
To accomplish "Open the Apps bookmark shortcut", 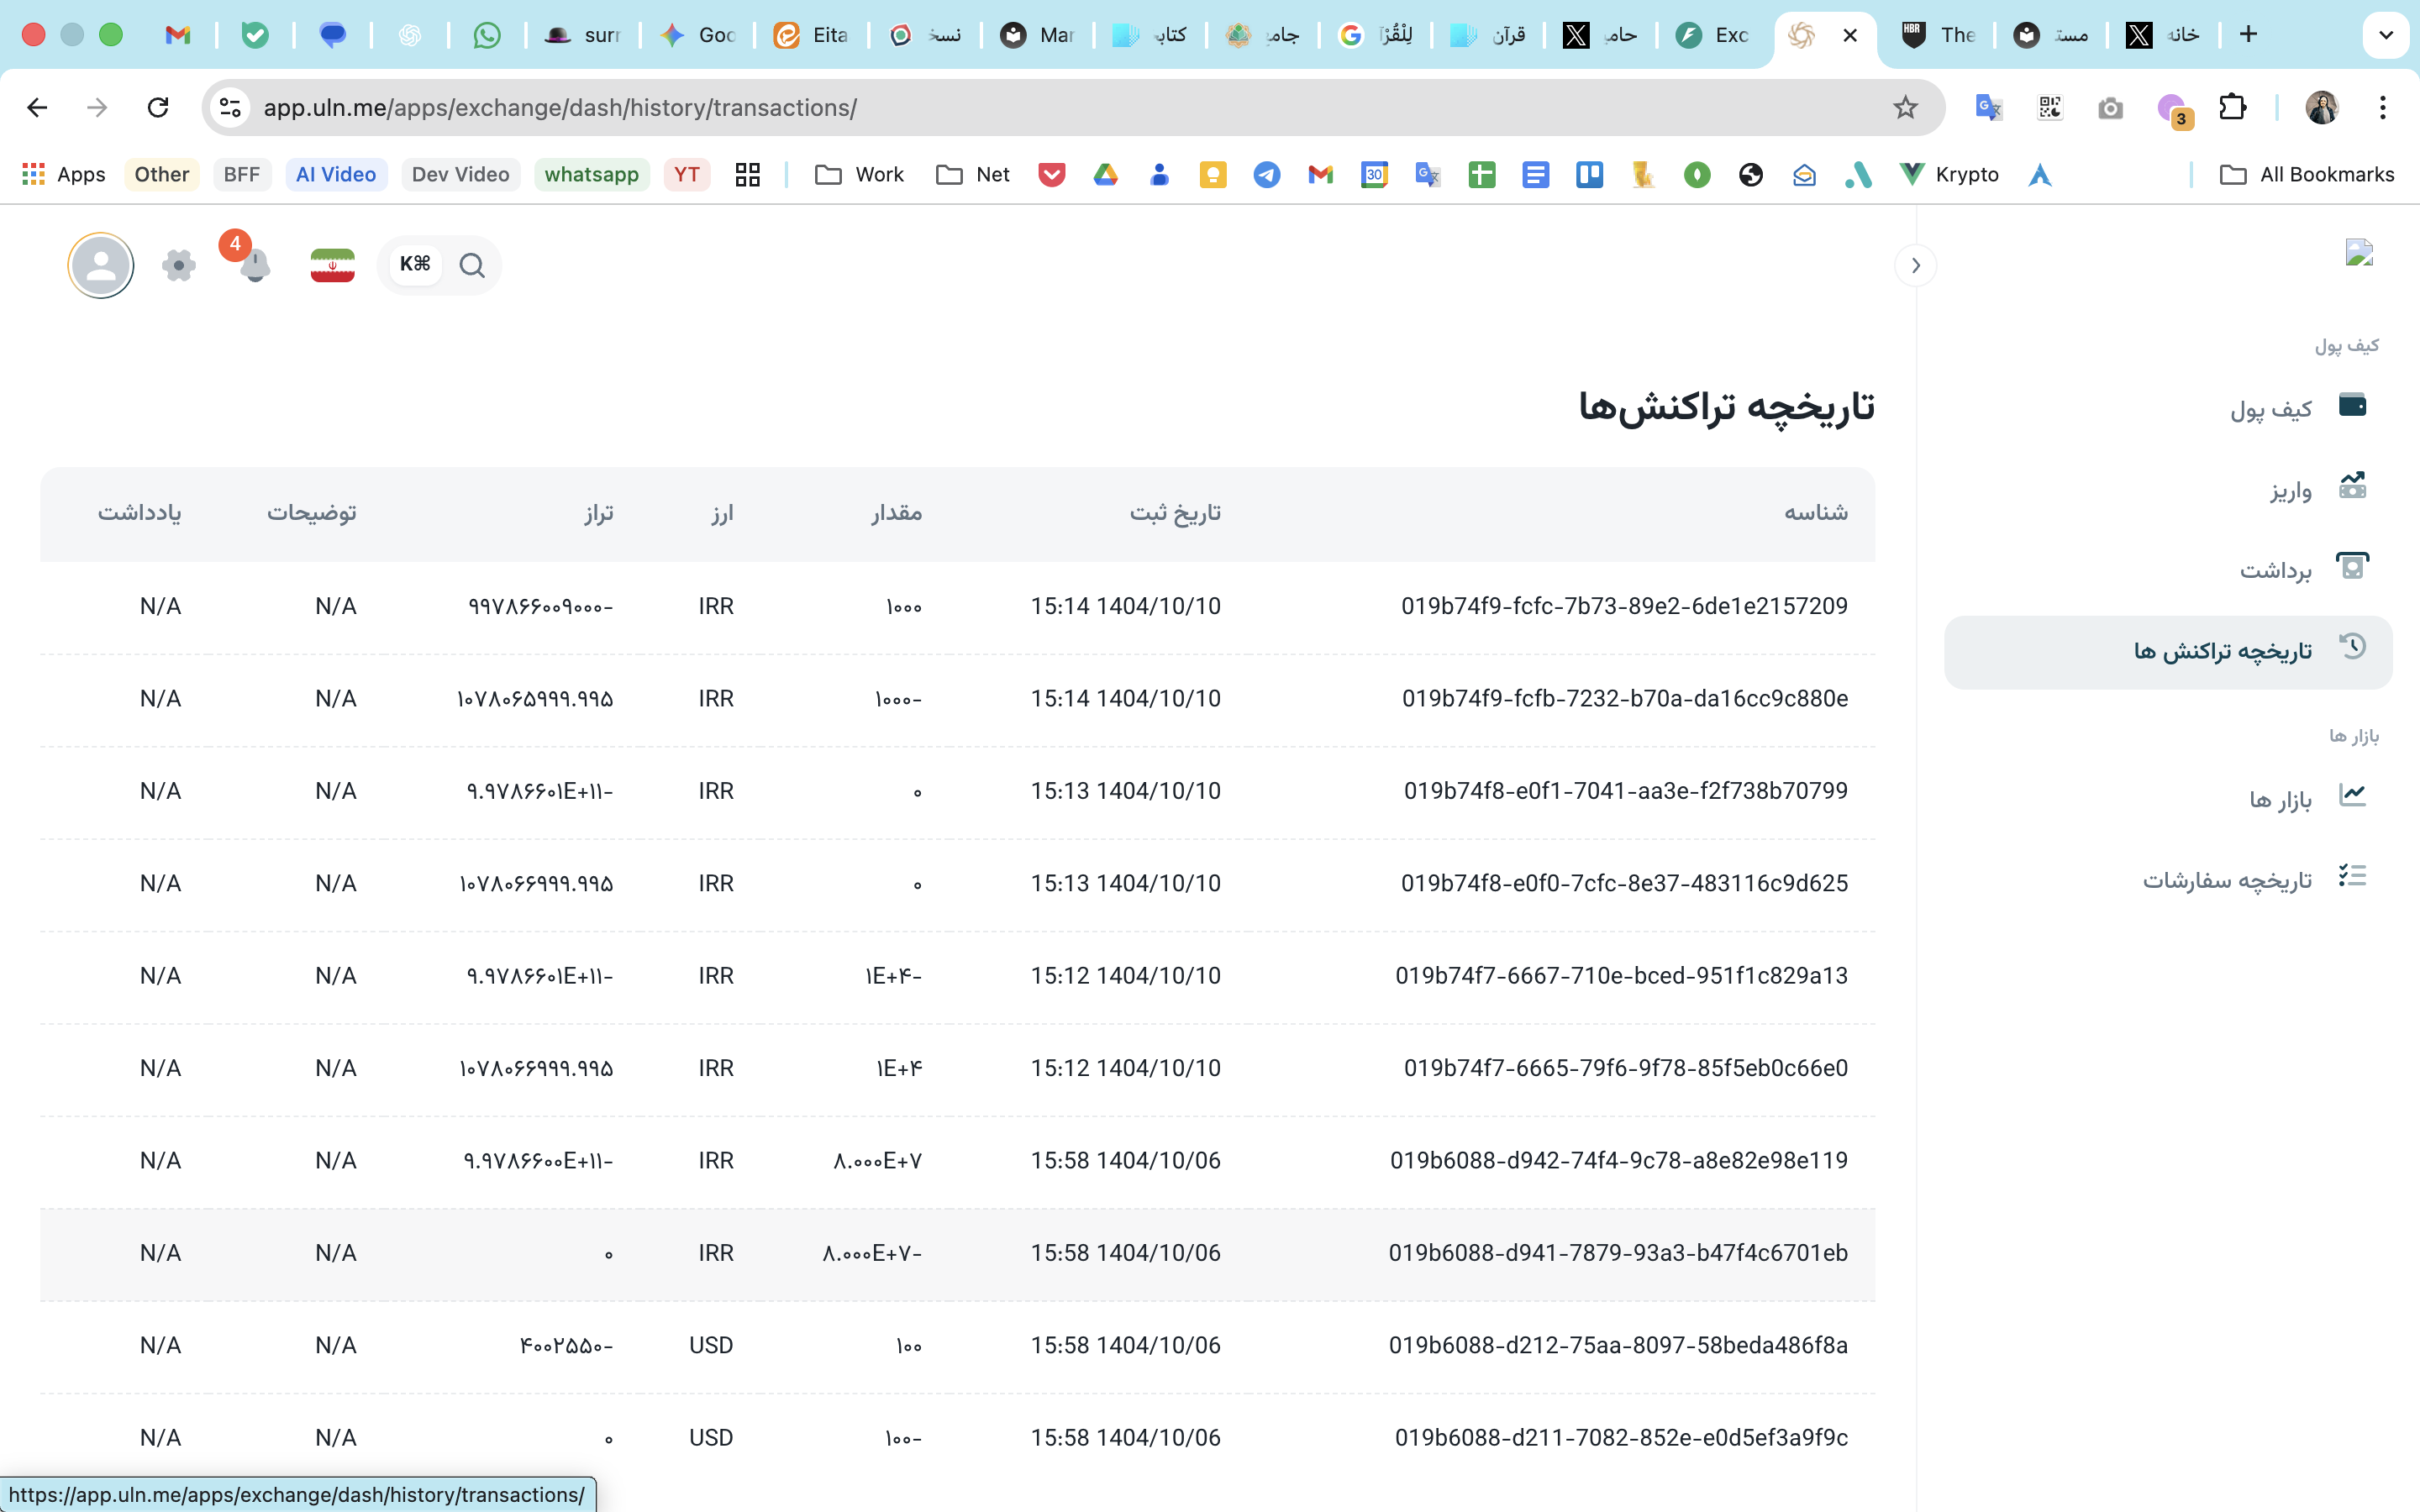I will 64,175.
